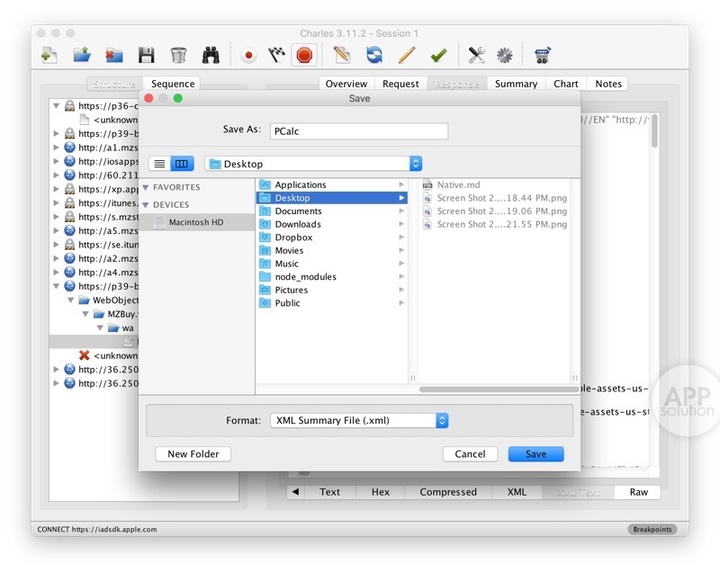Image resolution: width=720 pixels, height=573 pixels.
Task: Switch file browser to list view
Action: coord(159,164)
